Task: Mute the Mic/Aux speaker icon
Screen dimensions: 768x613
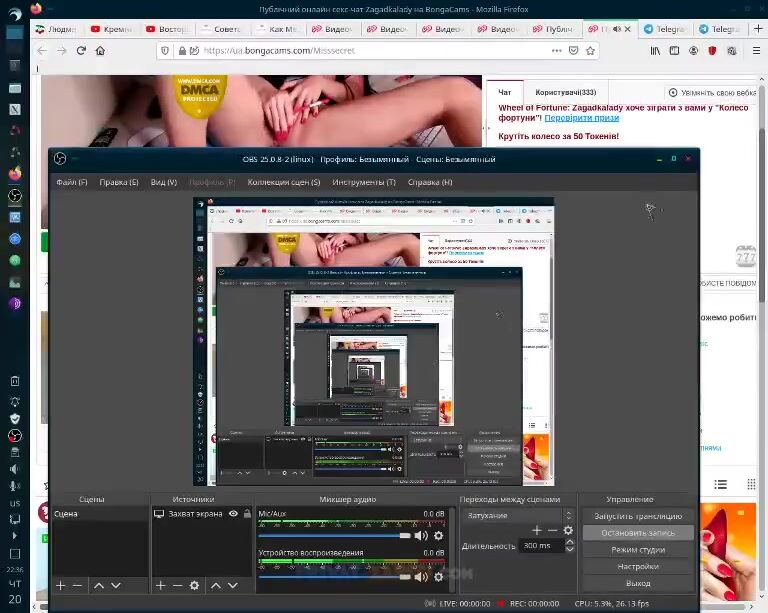Action: pyautogui.click(x=421, y=536)
